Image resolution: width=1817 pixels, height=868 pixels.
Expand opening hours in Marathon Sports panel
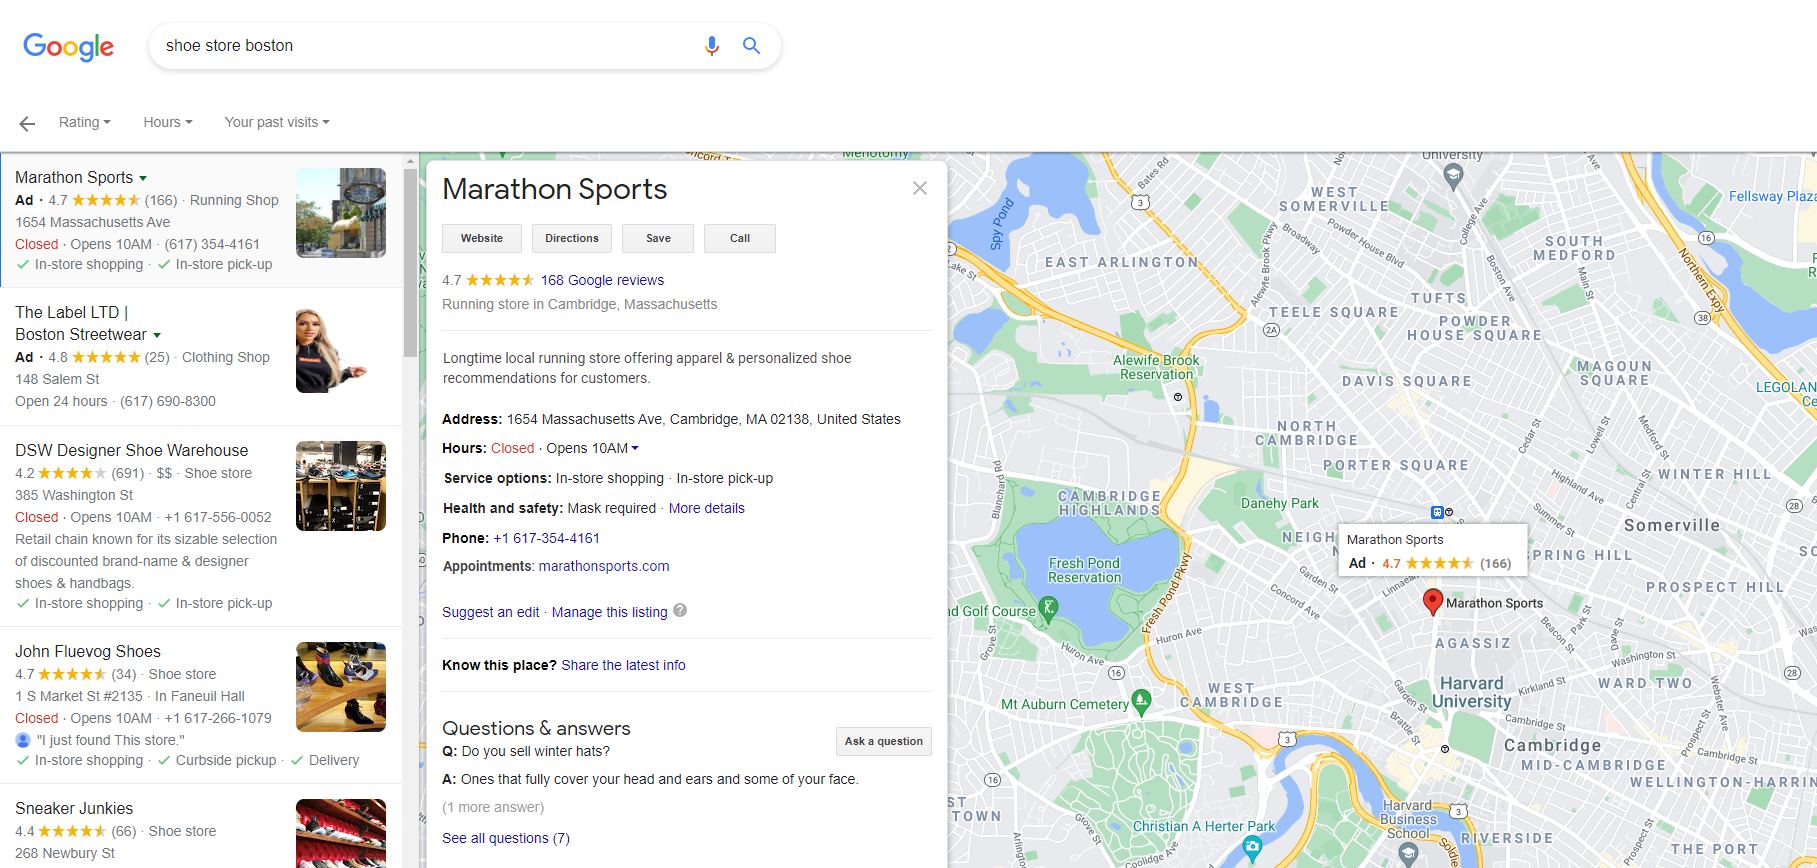click(635, 448)
